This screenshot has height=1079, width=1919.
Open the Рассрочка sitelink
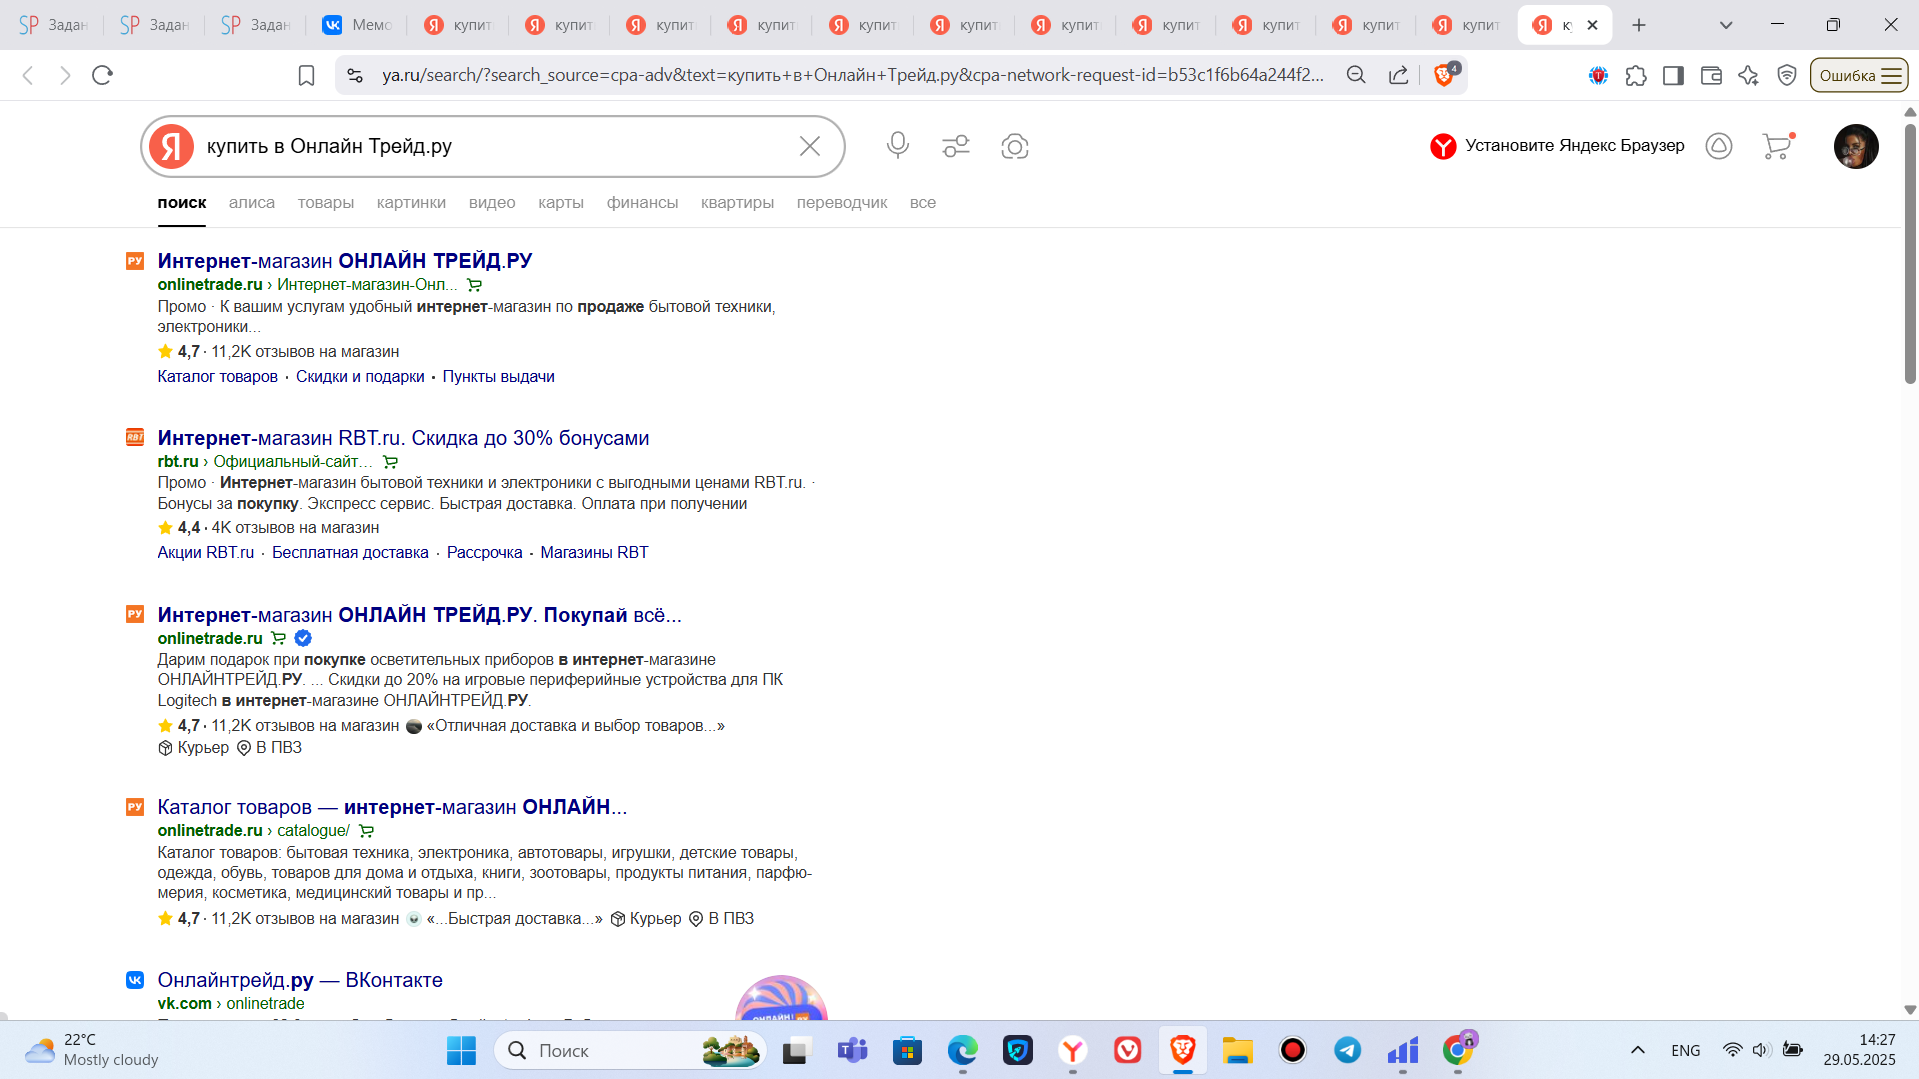484,553
